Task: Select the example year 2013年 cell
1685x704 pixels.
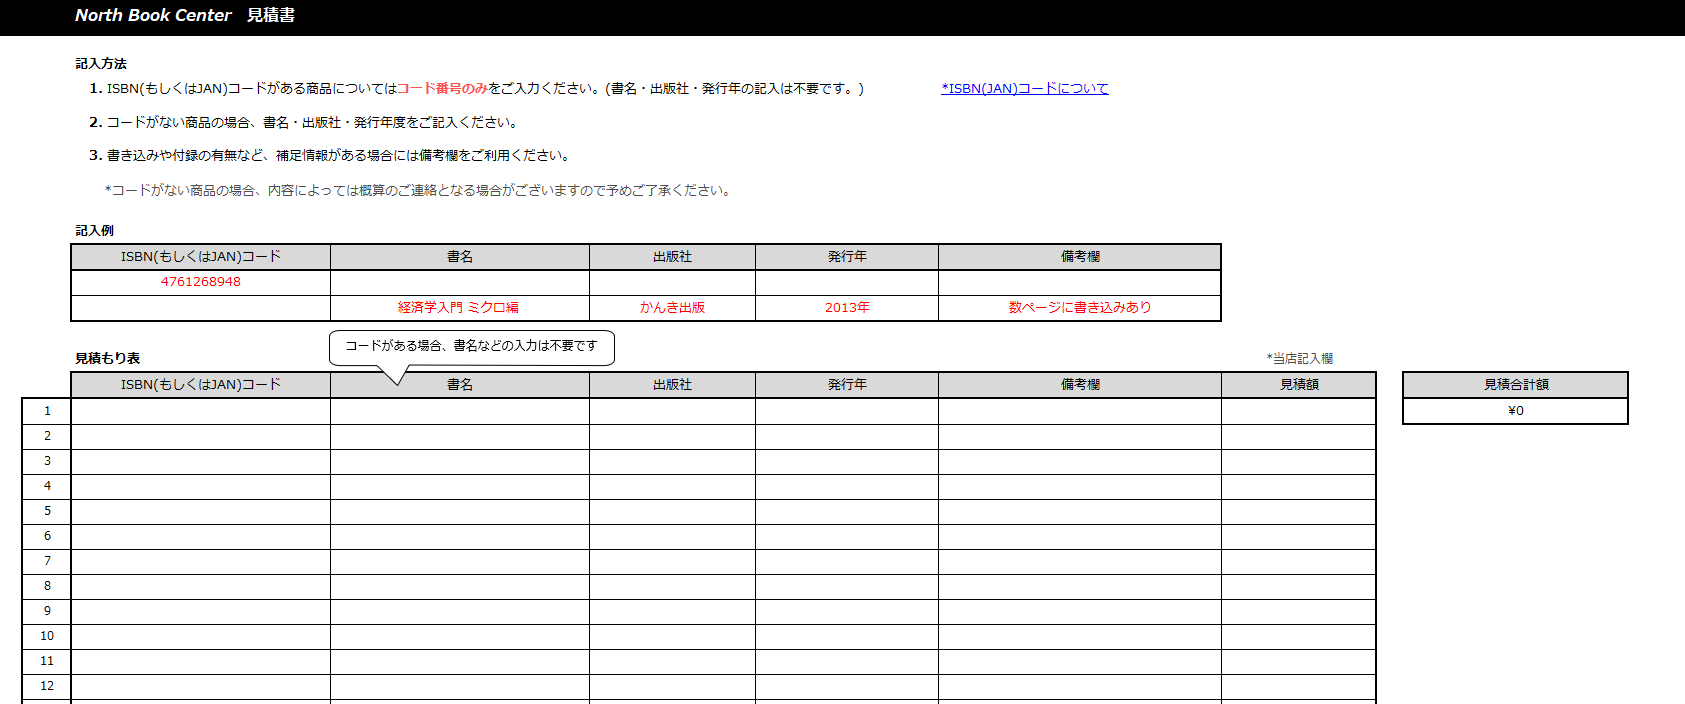Action: (x=847, y=308)
